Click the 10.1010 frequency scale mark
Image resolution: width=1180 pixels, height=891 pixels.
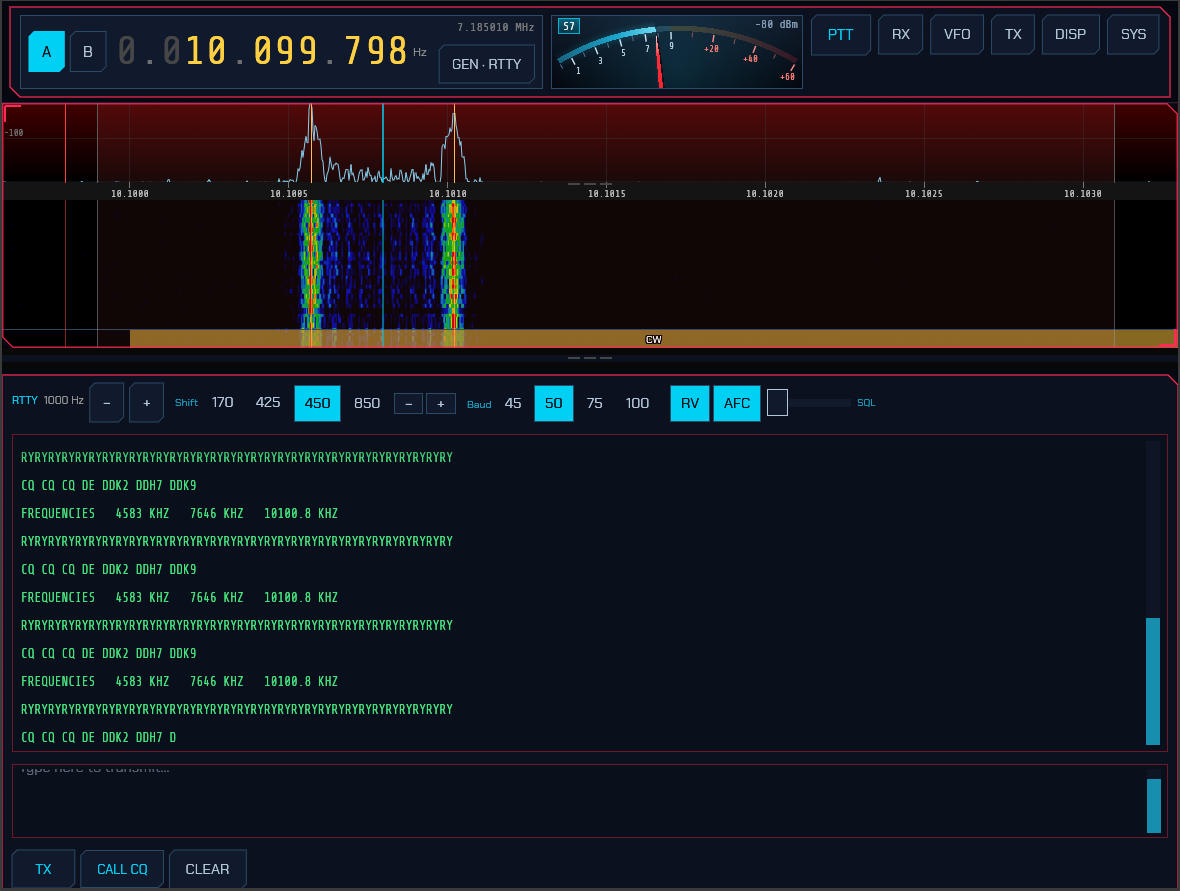(x=448, y=193)
